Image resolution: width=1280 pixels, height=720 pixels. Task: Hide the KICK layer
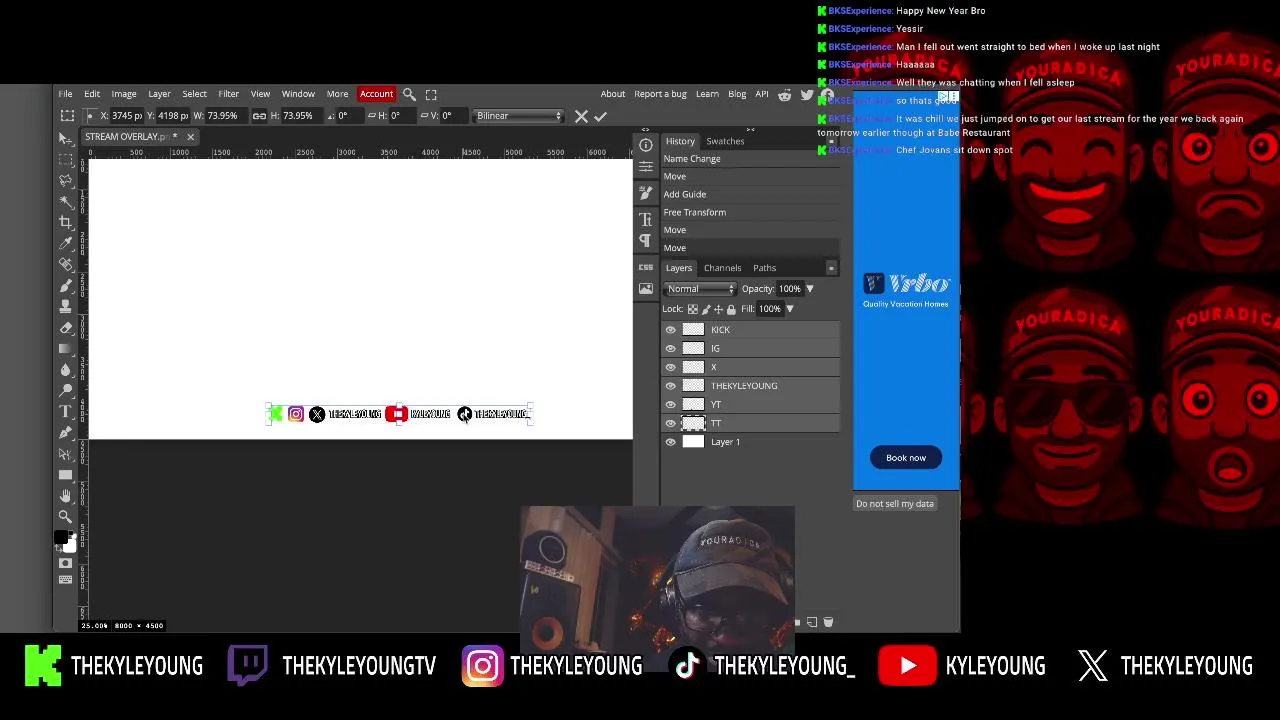coord(671,330)
